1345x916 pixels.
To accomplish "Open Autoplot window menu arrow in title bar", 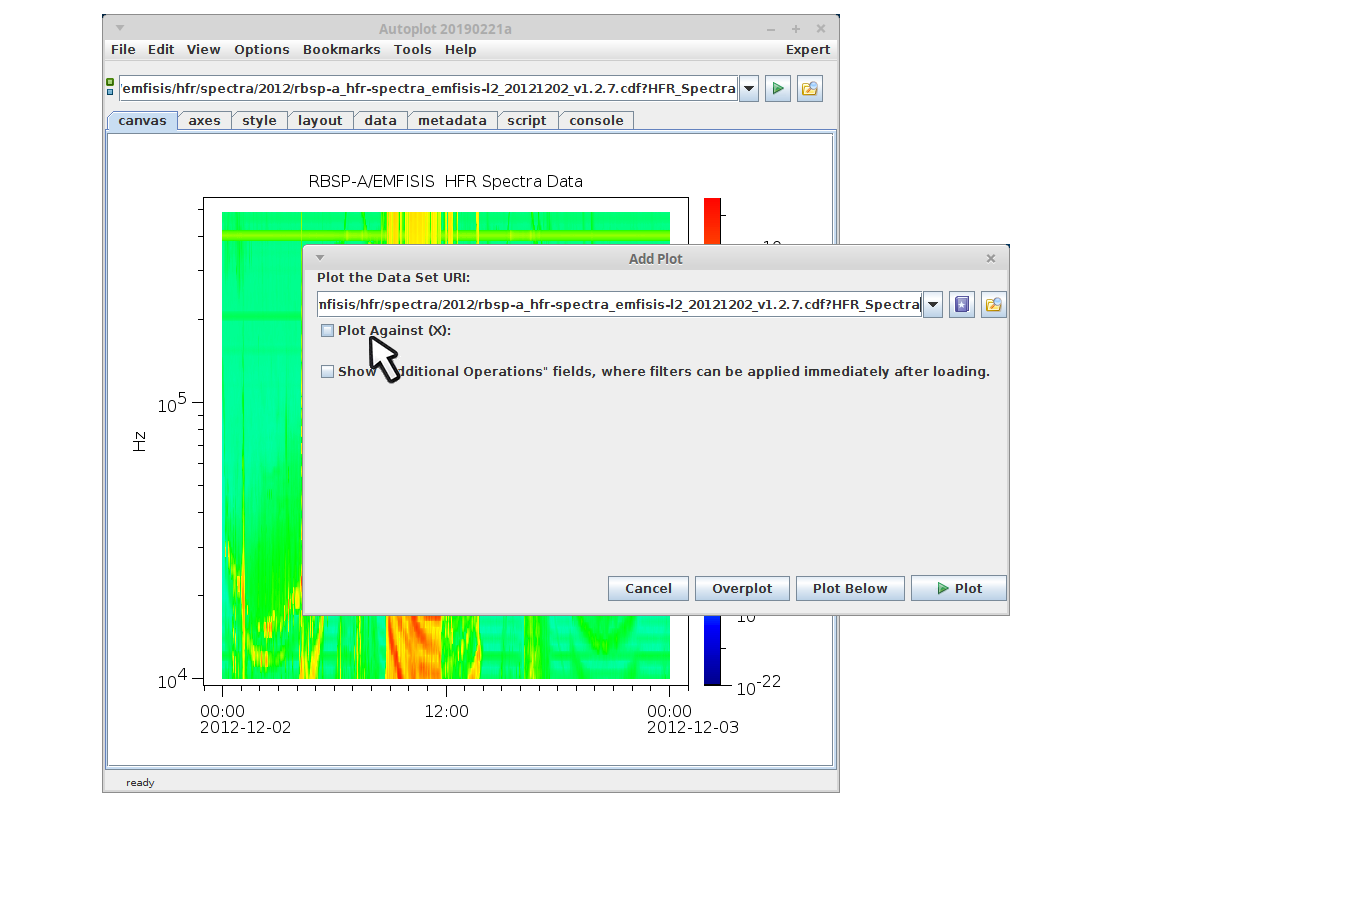I will pyautogui.click(x=120, y=28).
